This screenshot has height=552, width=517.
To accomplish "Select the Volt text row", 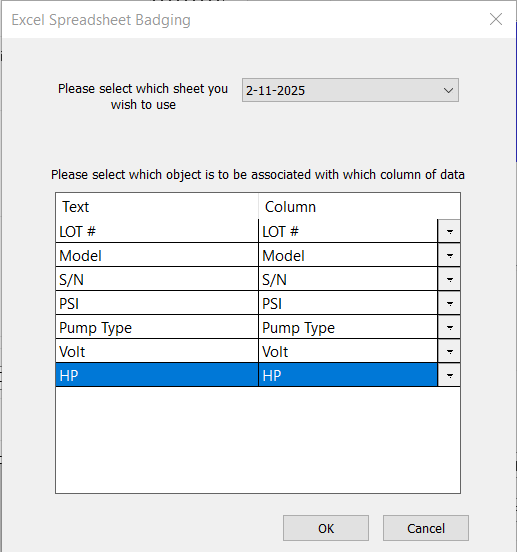I will (x=157, y=351).
